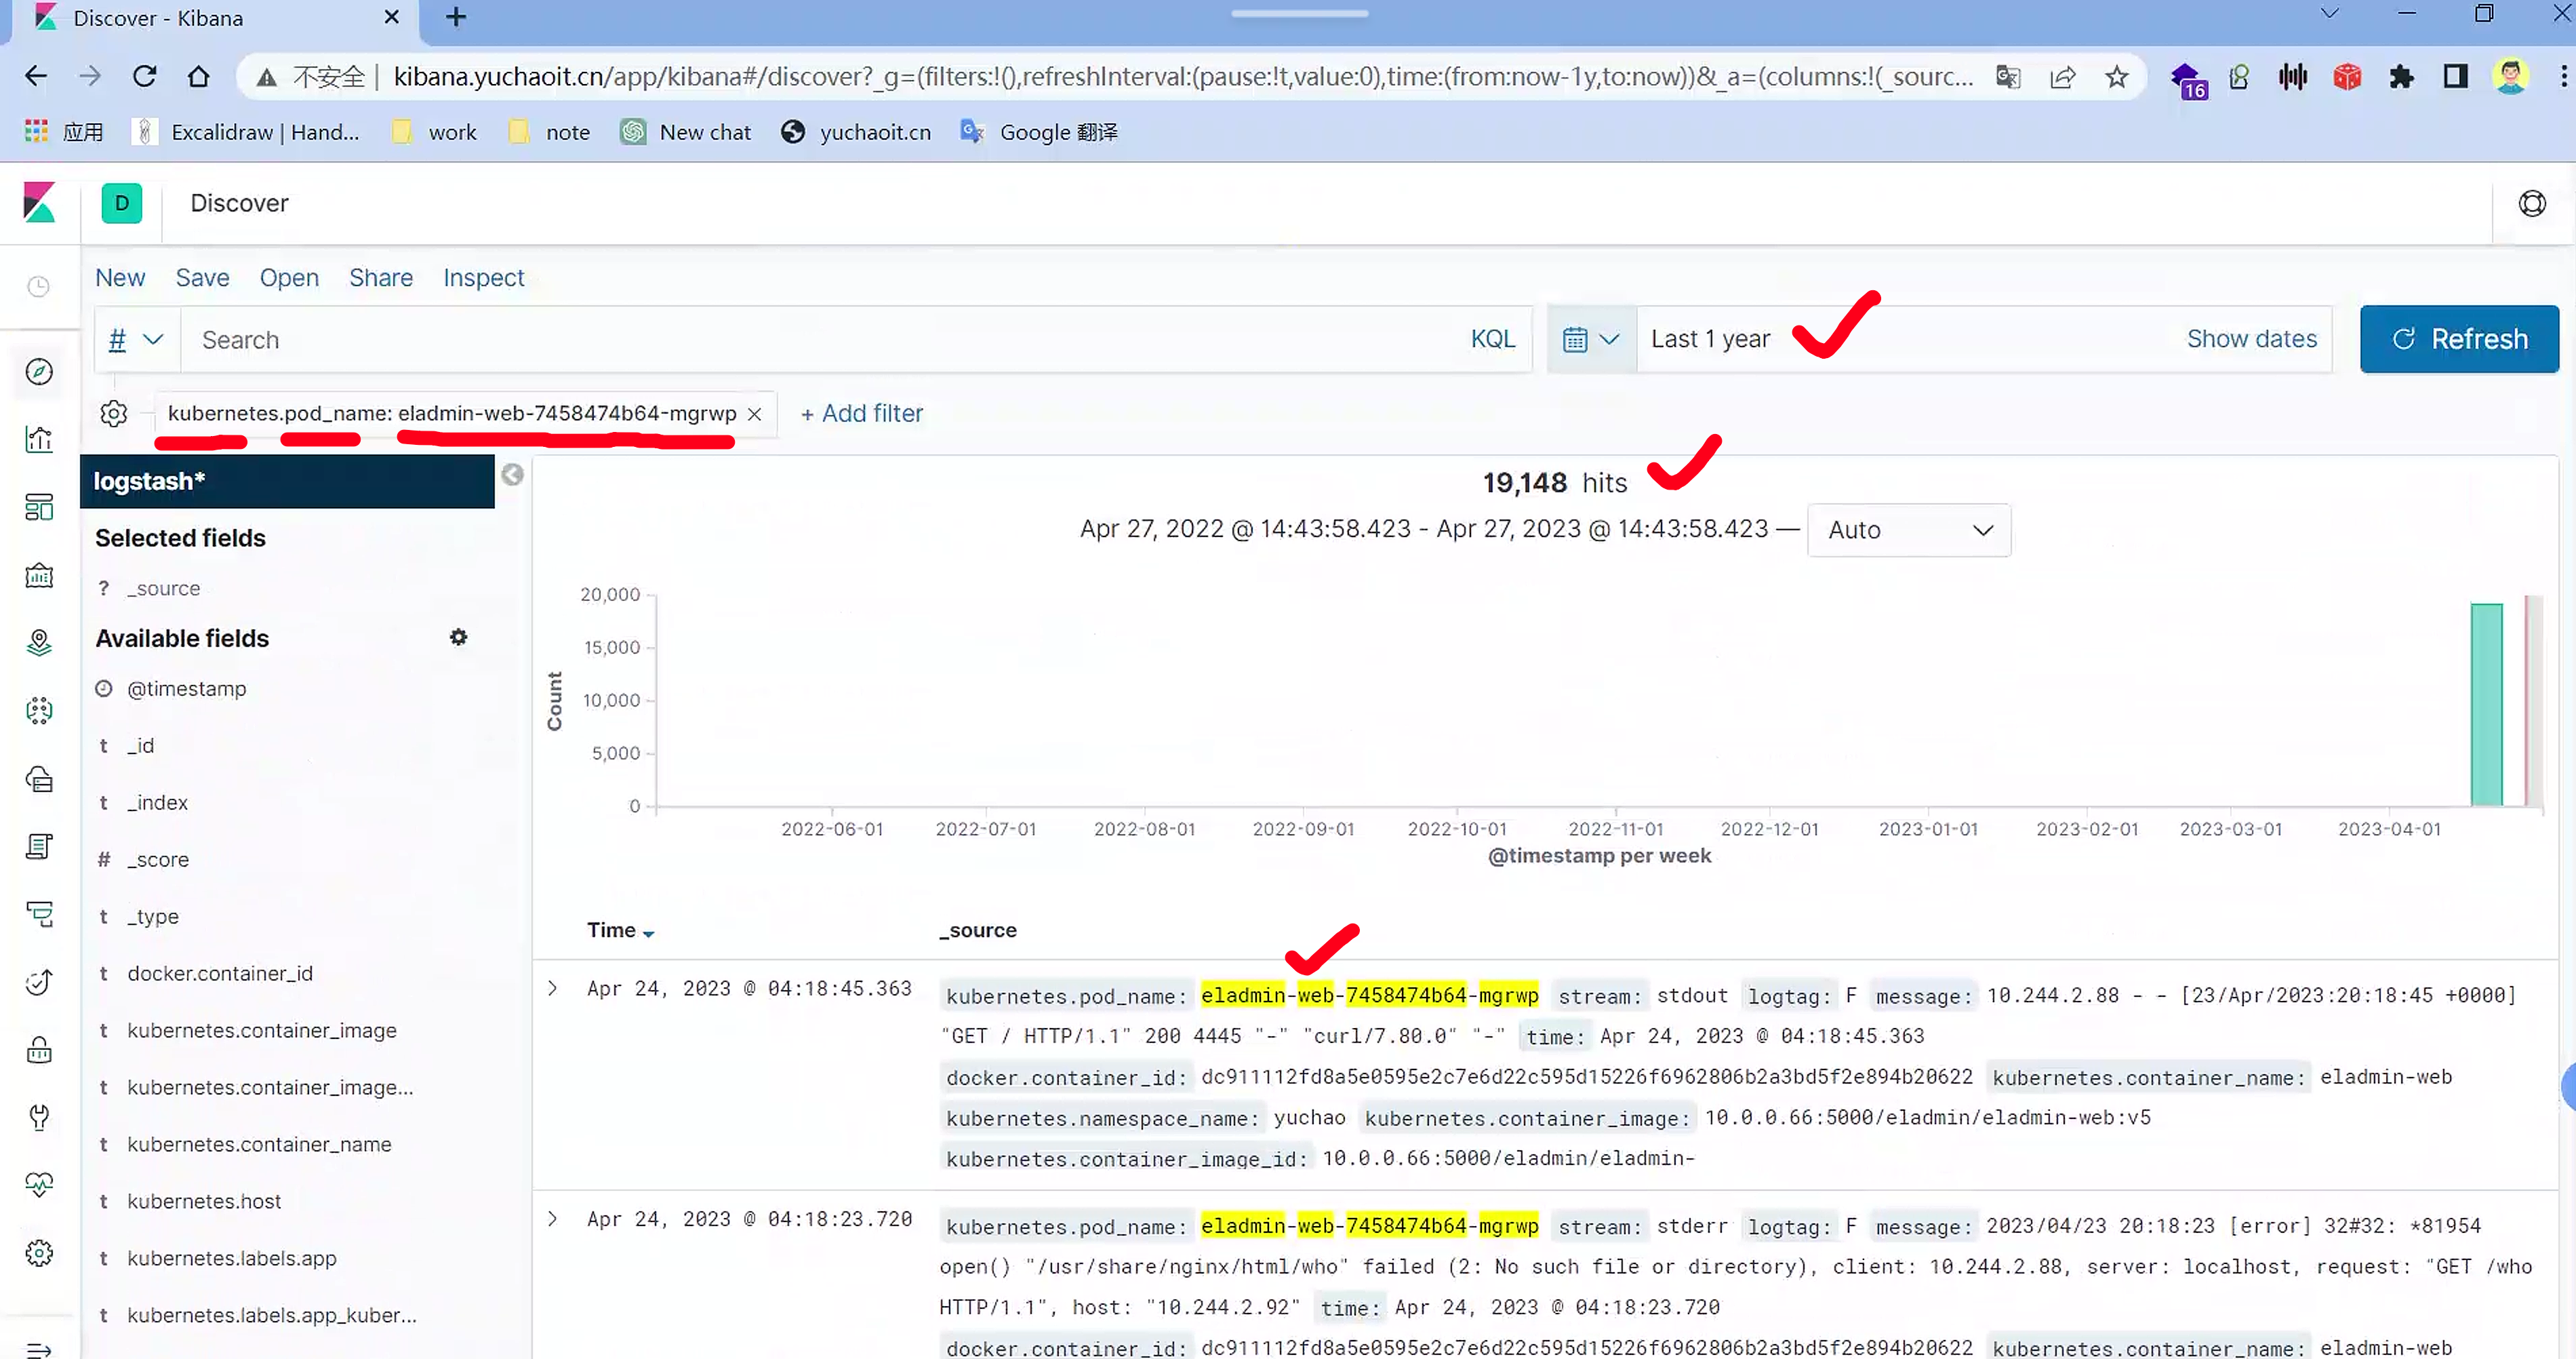2576x1359 pixels.
Task: Open the Auto interval dropdown
Action: [1908, 530]
